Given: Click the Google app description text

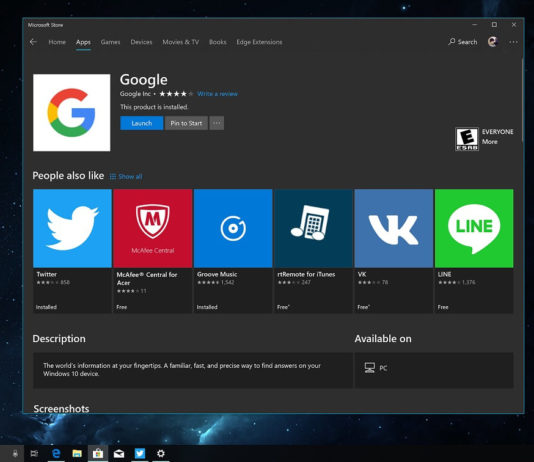Looking at the screenshot, I should [182, 369].
